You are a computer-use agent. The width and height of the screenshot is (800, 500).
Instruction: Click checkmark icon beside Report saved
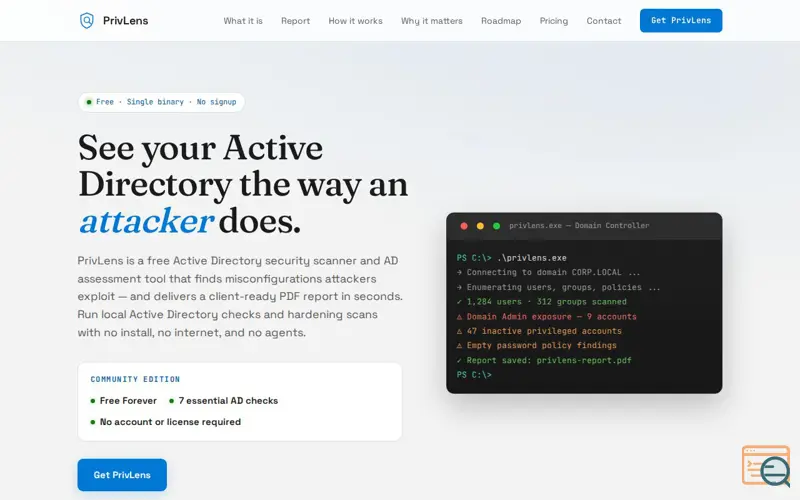(459, 360)
